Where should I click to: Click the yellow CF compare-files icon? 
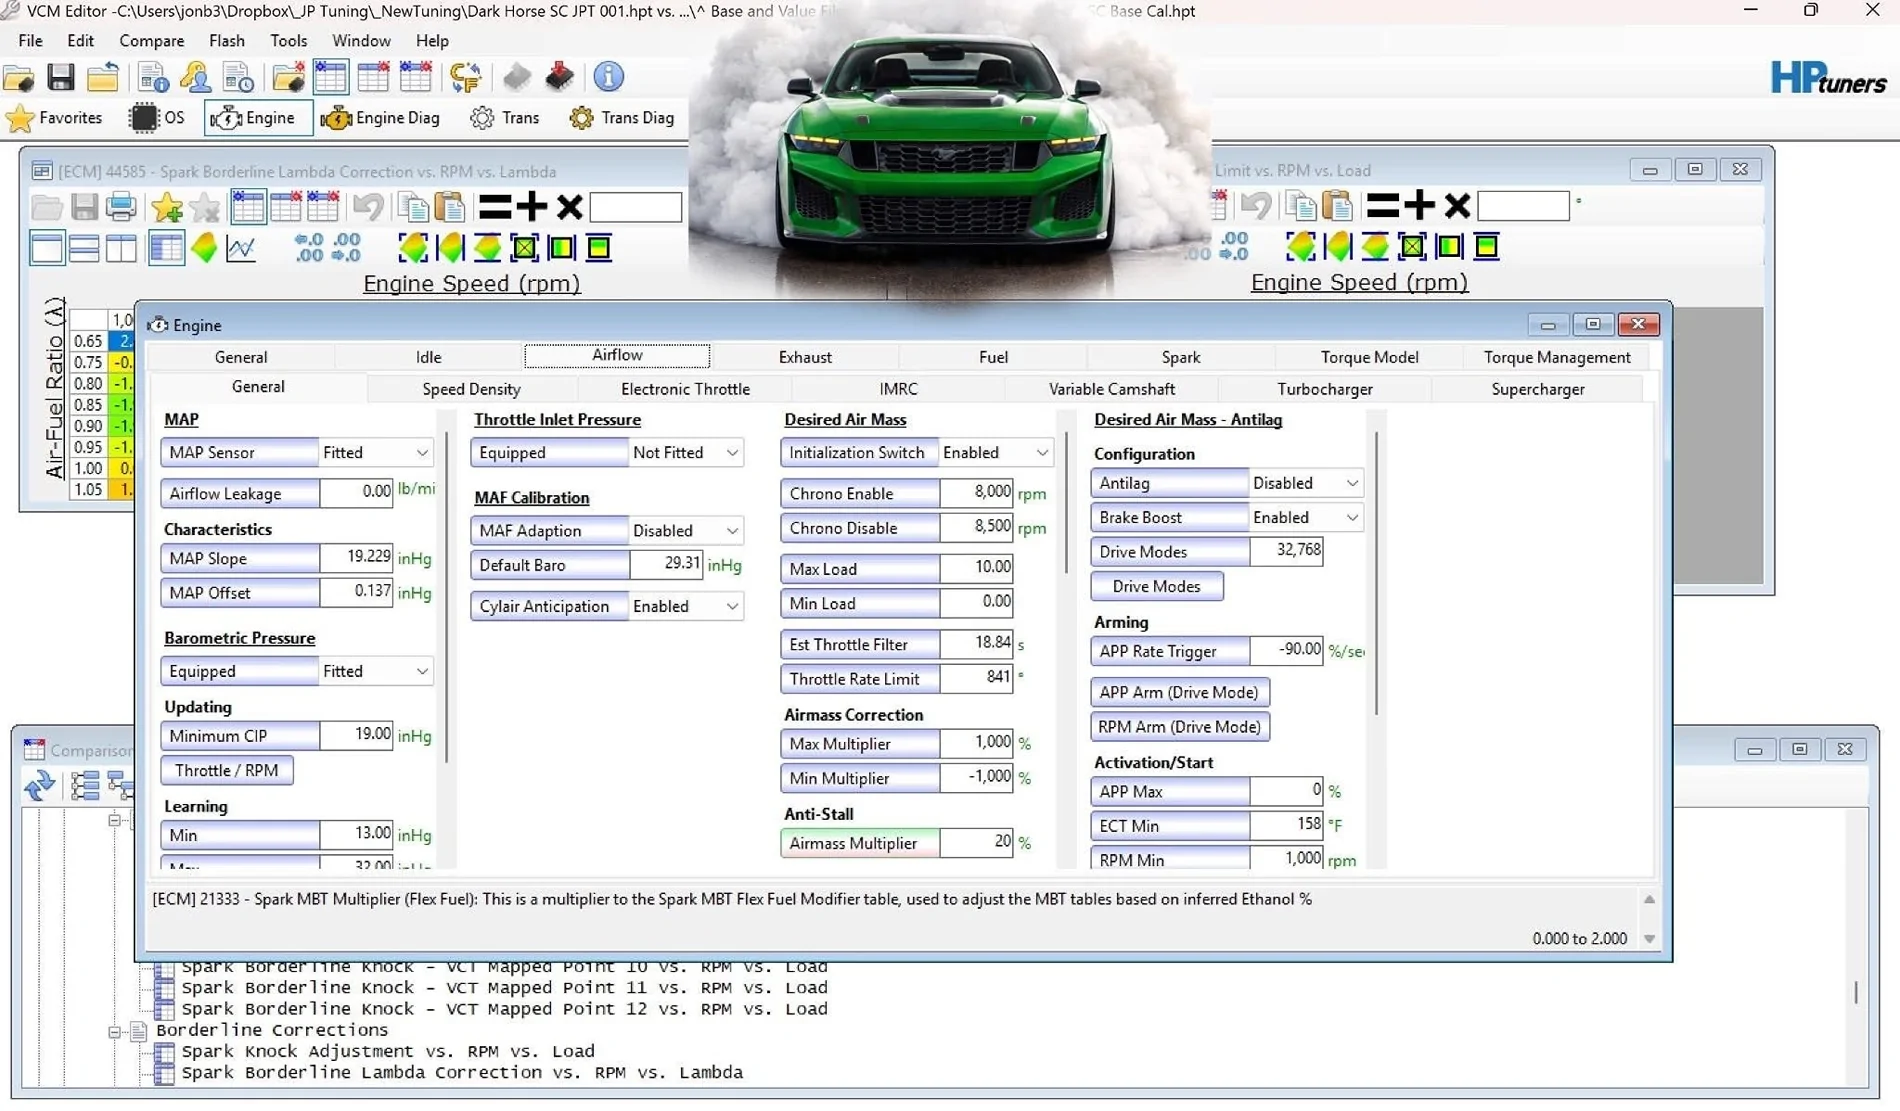466,77
